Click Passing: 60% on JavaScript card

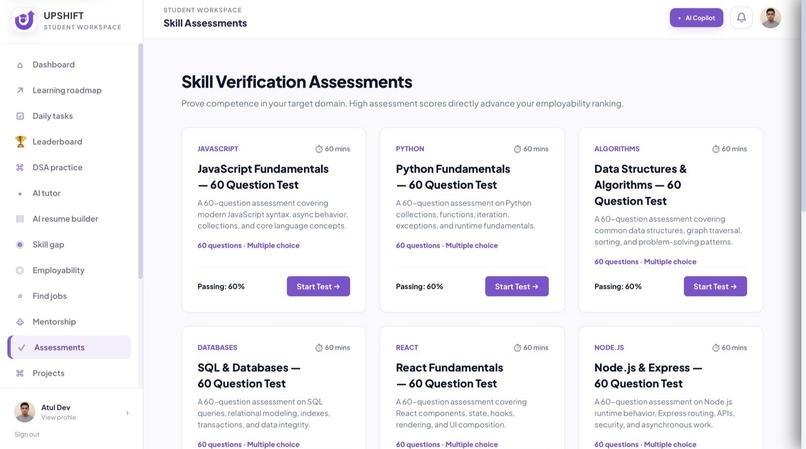point(221,286)
